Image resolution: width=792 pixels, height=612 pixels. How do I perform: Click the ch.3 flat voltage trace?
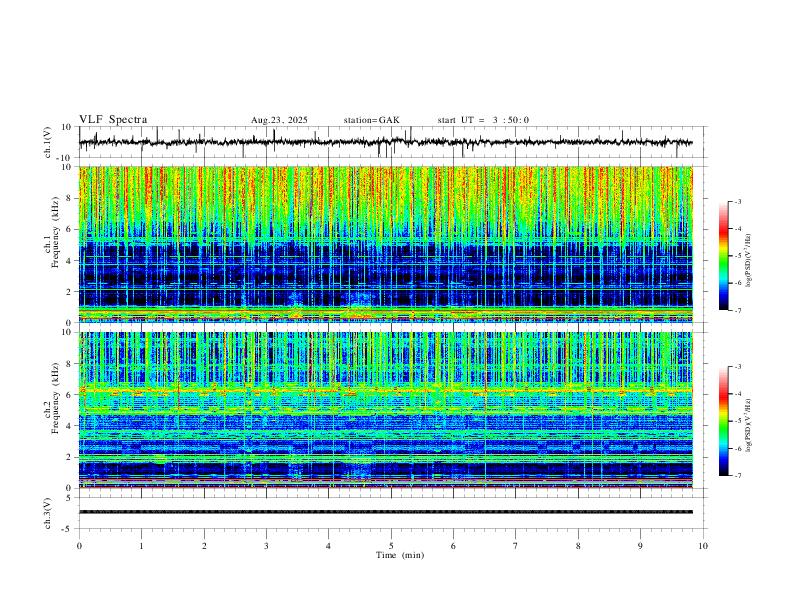click(x=385, y=512)
